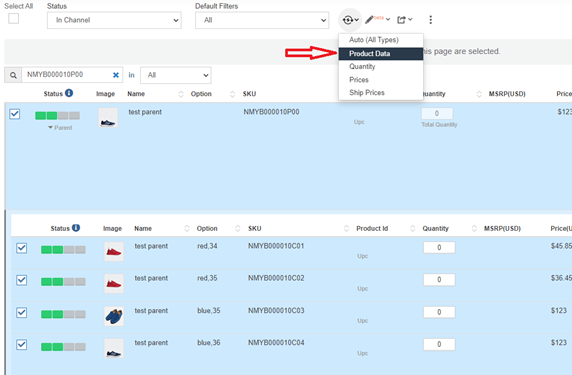This screenshot has height=375, width=572.
Task: Open the Status 'In Channel' dropdown
Action: point(114,20)
